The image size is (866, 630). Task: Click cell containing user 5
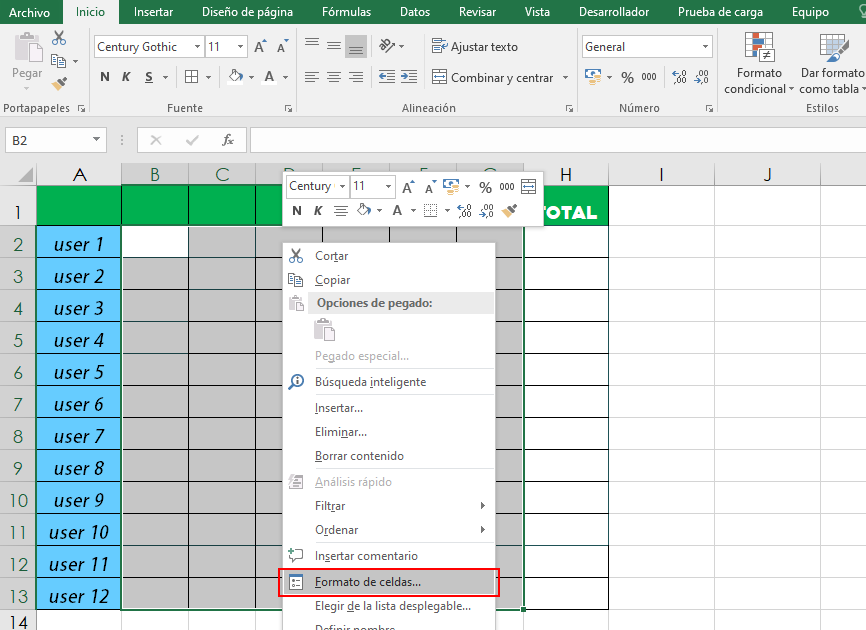[x=79, y=372]
